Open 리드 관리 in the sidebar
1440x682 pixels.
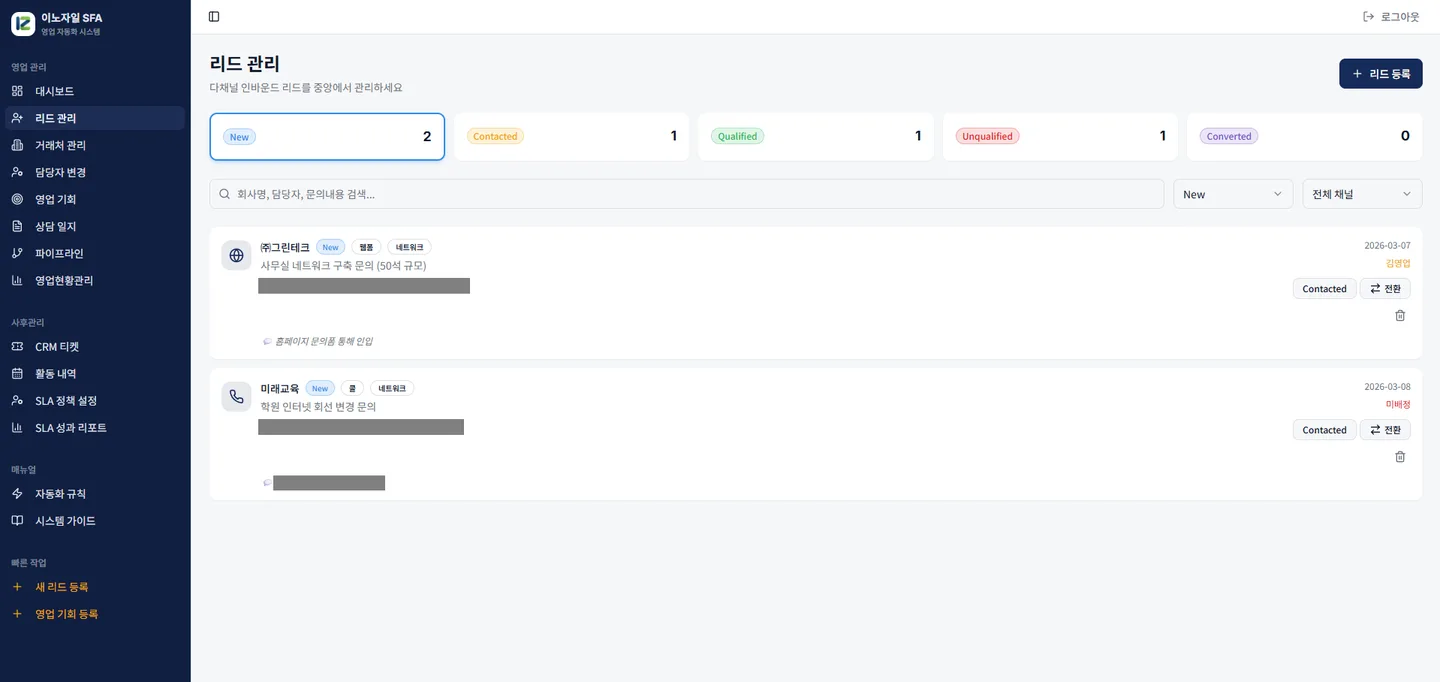[x=95, y=118]
